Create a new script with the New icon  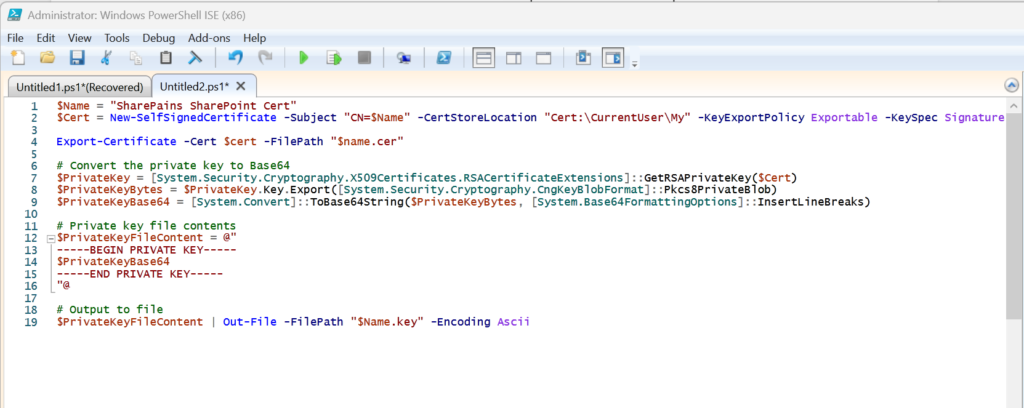coord(18,58)
